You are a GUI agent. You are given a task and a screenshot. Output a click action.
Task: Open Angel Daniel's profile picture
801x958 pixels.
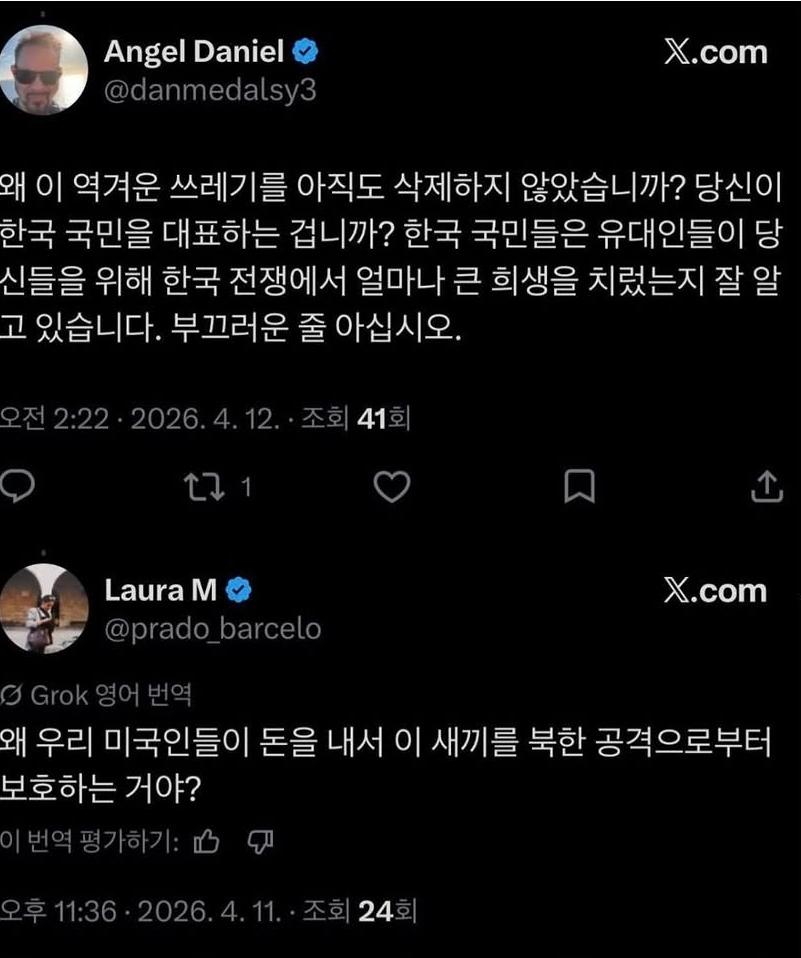pos(44,69)
